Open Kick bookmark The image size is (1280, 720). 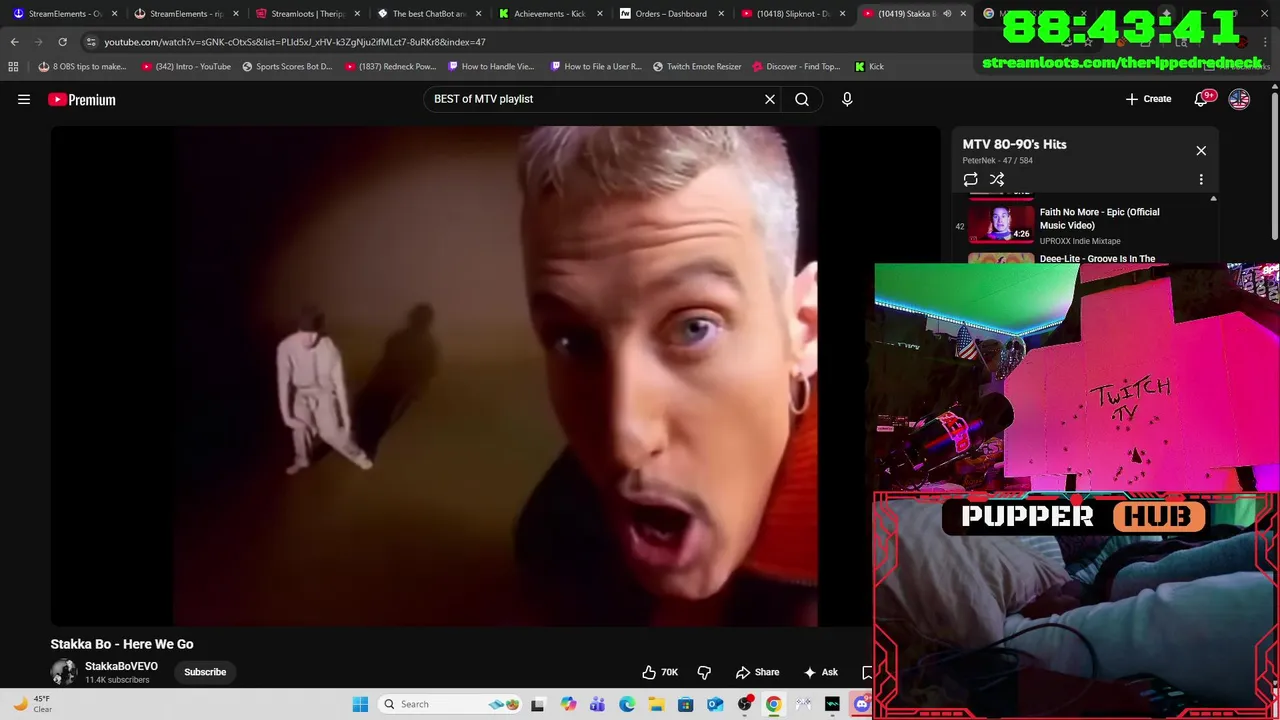(869, 66)
